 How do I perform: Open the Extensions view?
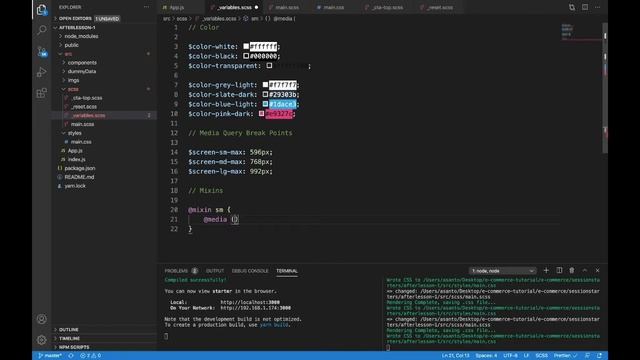point(42,93)
